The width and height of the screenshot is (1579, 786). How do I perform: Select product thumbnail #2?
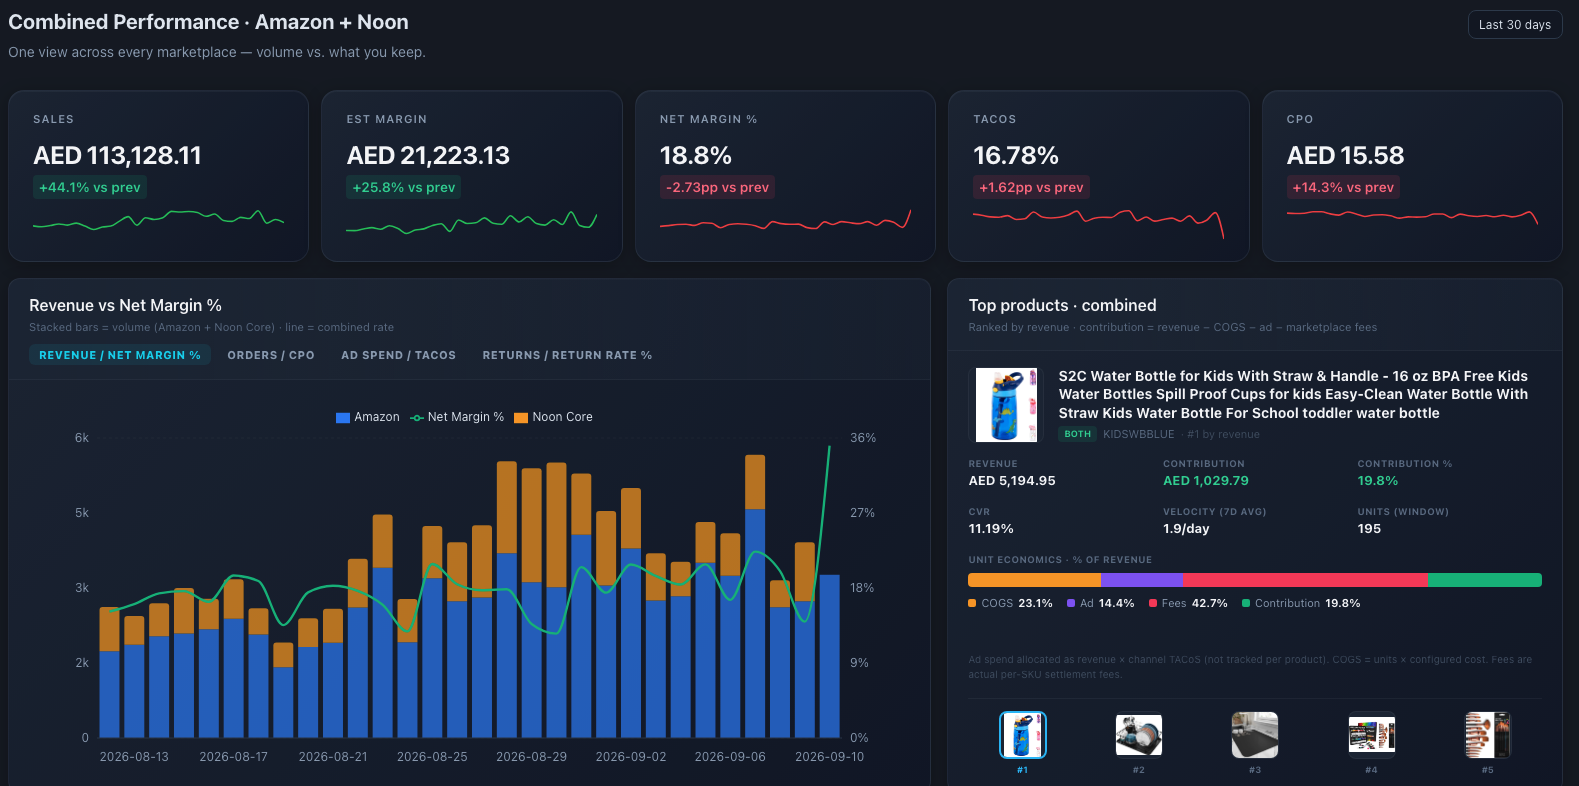click(1139, 735)
